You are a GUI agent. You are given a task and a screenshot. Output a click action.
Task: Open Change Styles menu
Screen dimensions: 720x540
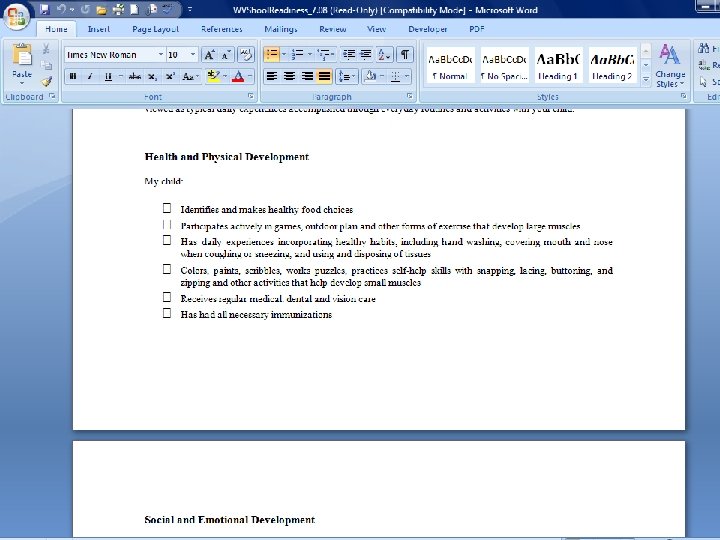pyautogui.click(x=670, y=65)
